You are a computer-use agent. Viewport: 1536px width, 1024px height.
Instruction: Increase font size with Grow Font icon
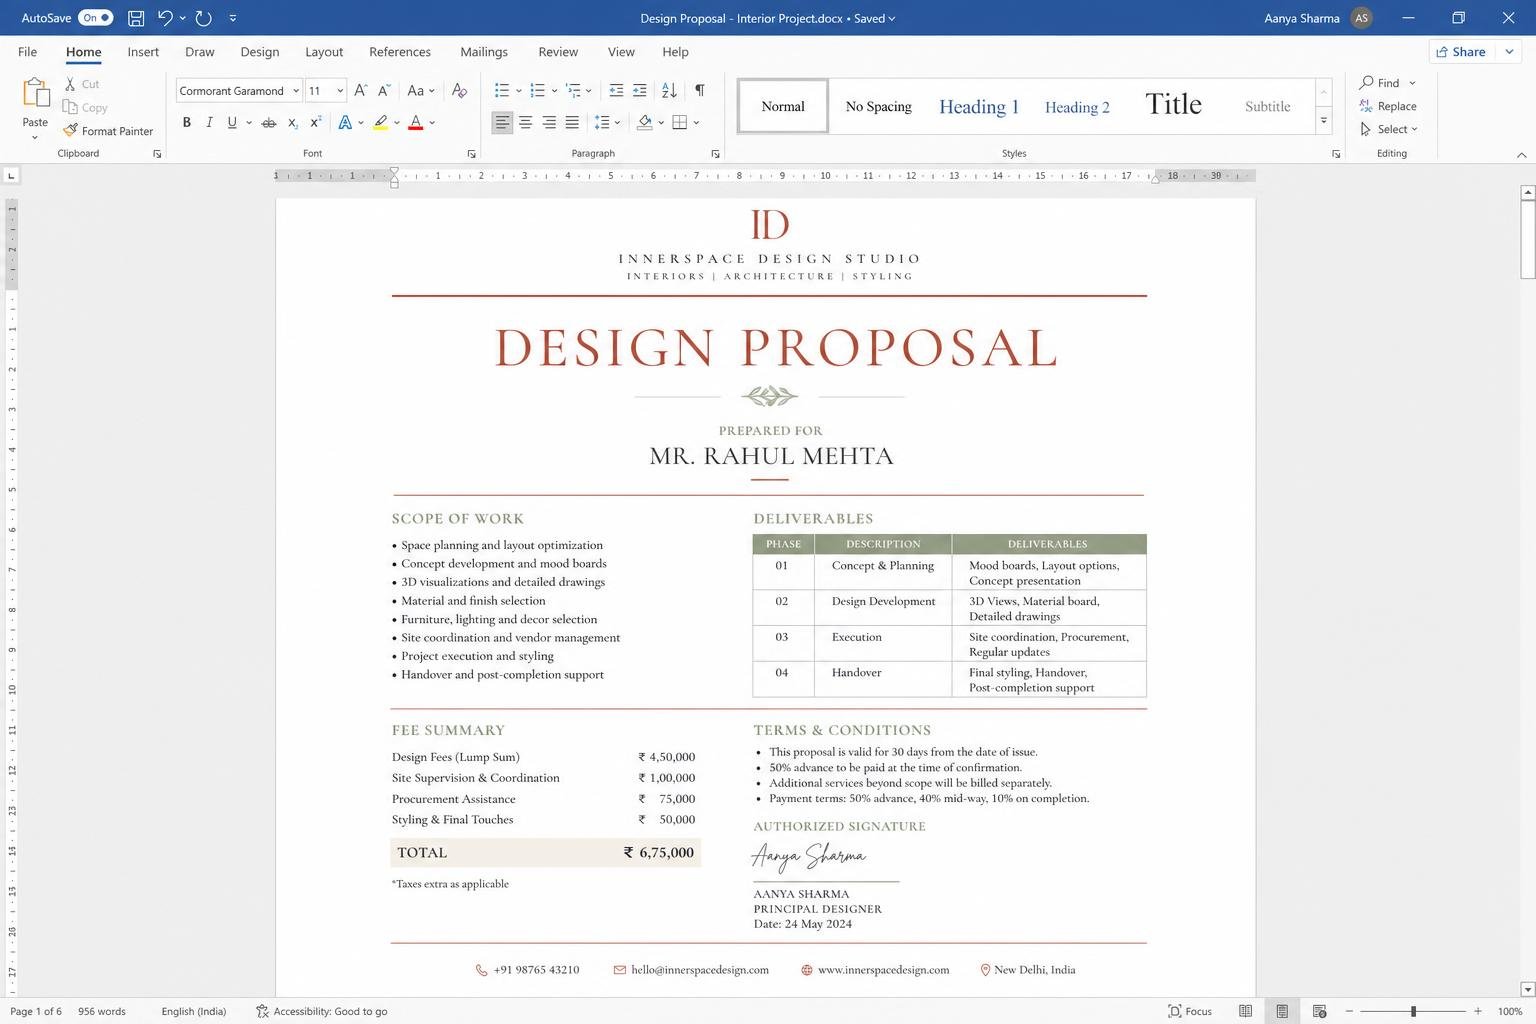(x=361, y=90)
